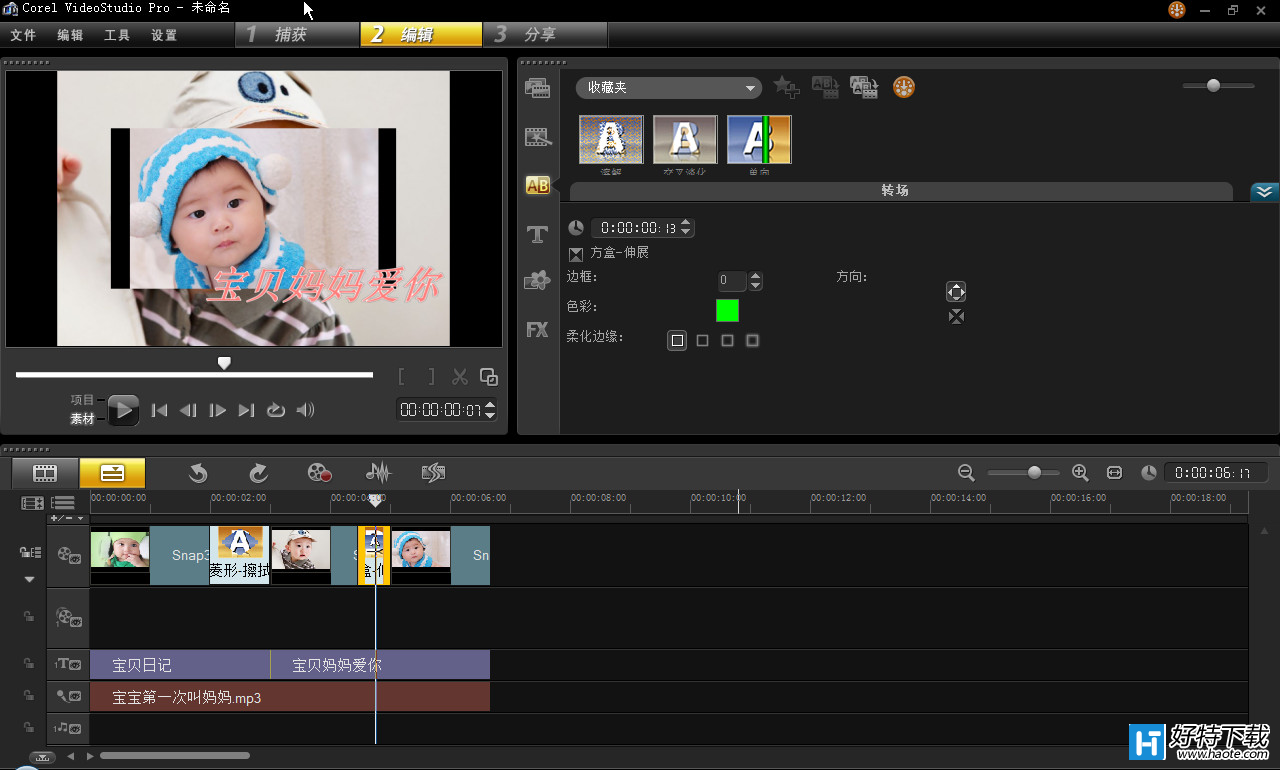Open the 设置 menu
Image resolution: width=1280 pixels, height=770 pixels.
coord(164,35)
